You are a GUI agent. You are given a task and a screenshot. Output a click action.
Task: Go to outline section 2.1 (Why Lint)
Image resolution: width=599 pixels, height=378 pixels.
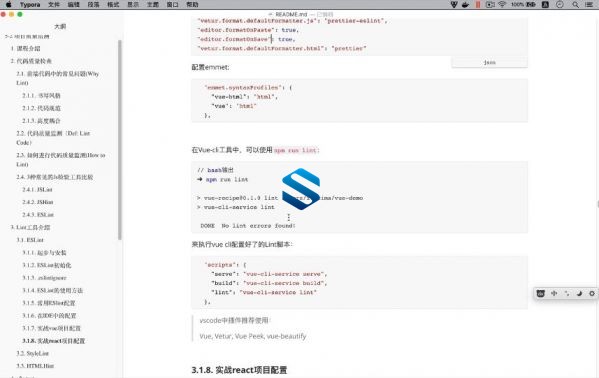pyautogui.click(x=57, y=78)
